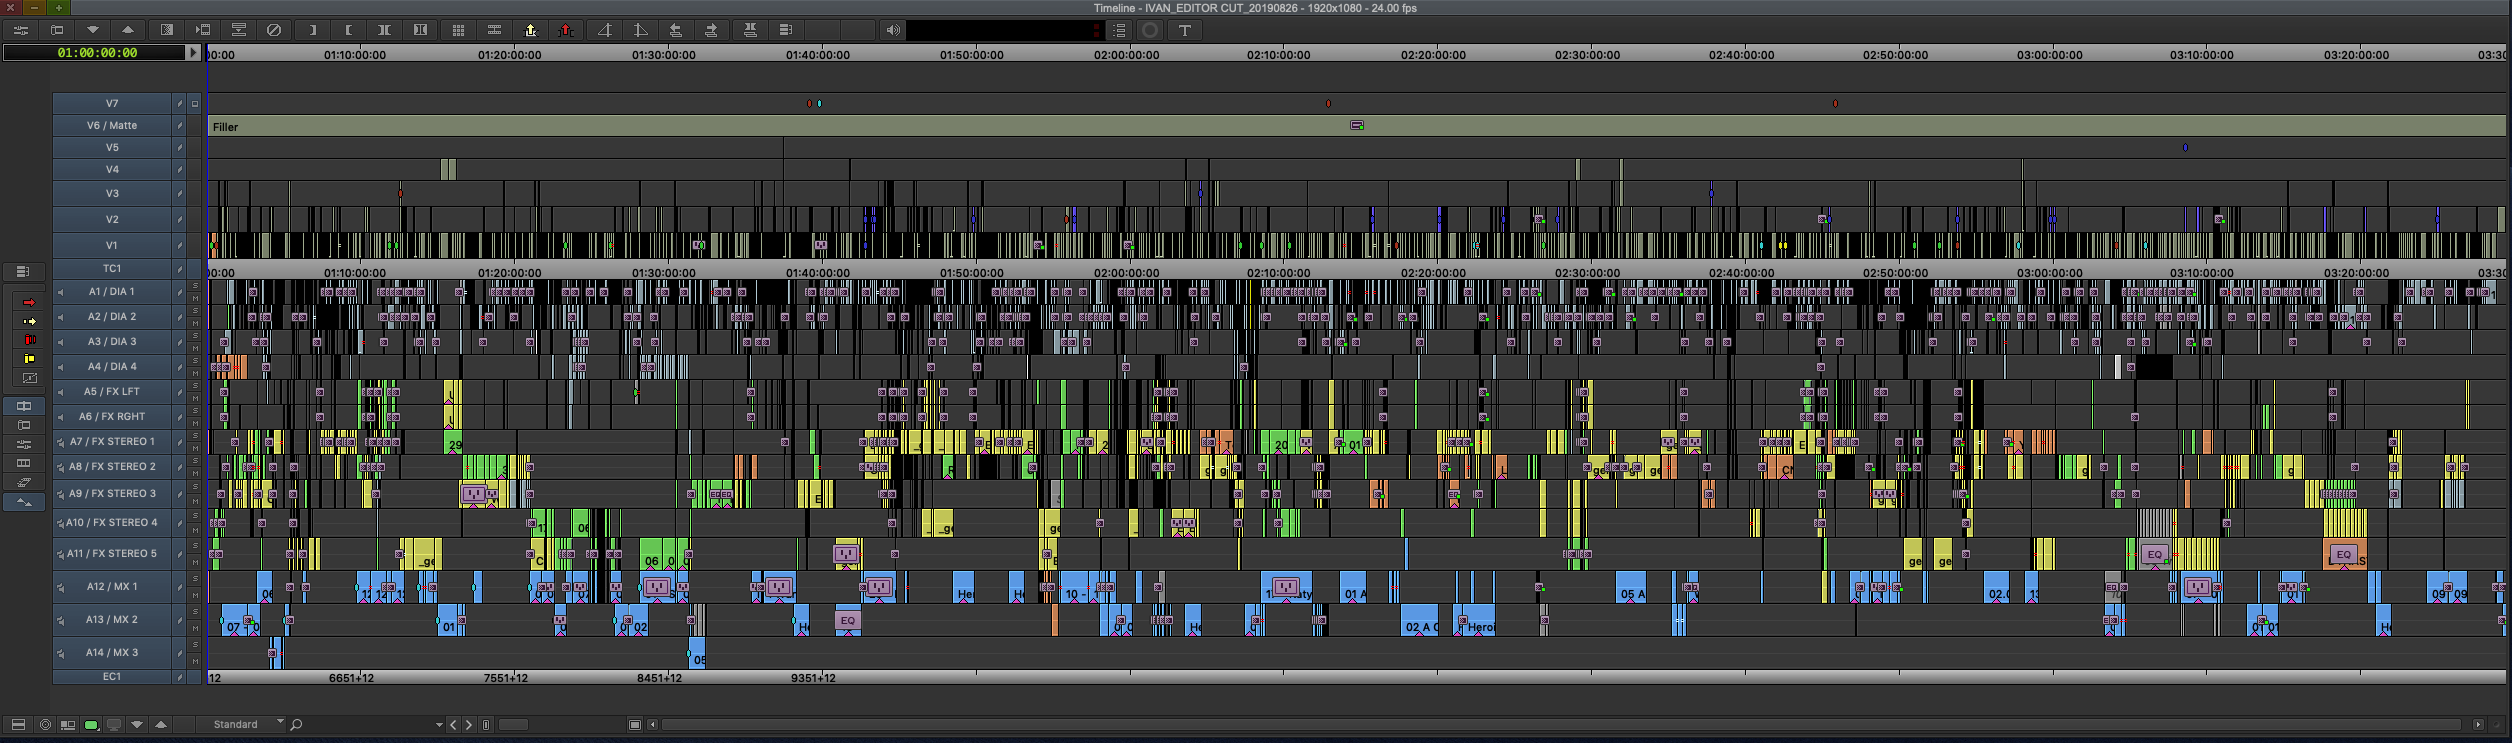
Task: Open the Title tool T icon
Action: point(1185,30)
